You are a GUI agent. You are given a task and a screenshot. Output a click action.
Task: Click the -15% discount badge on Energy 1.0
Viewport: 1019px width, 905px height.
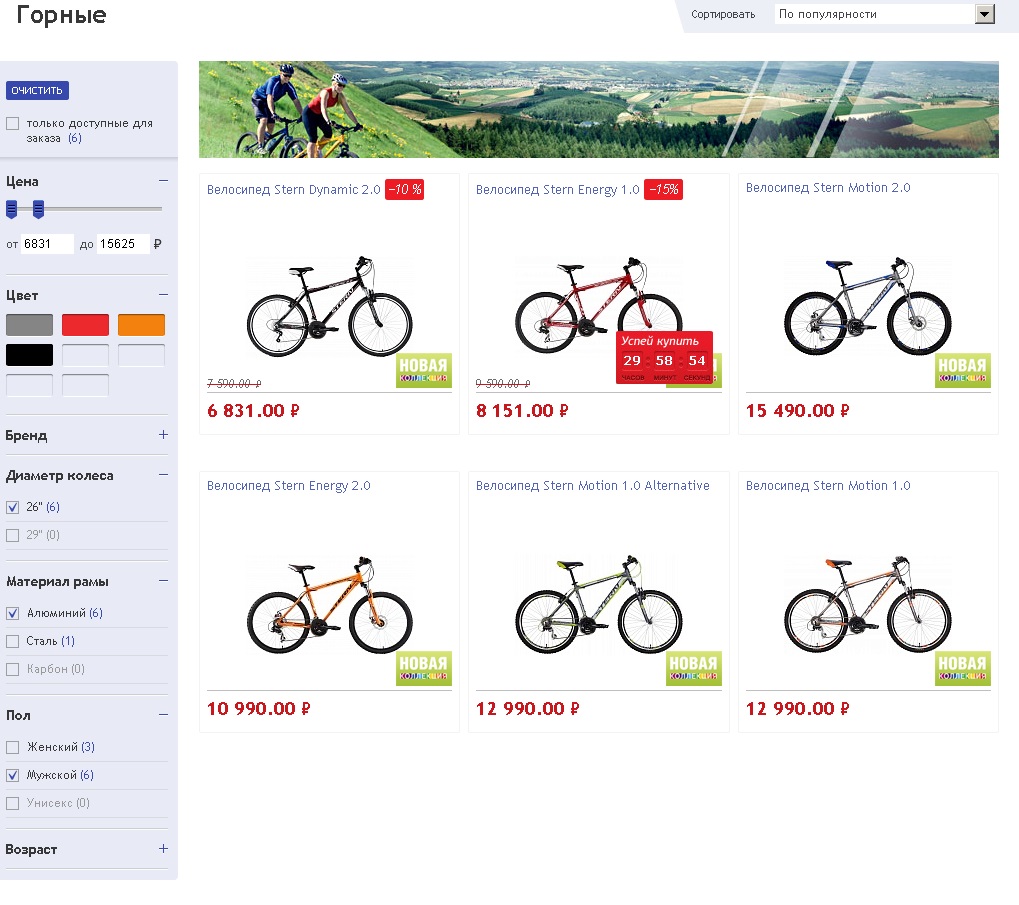(663, 189)
